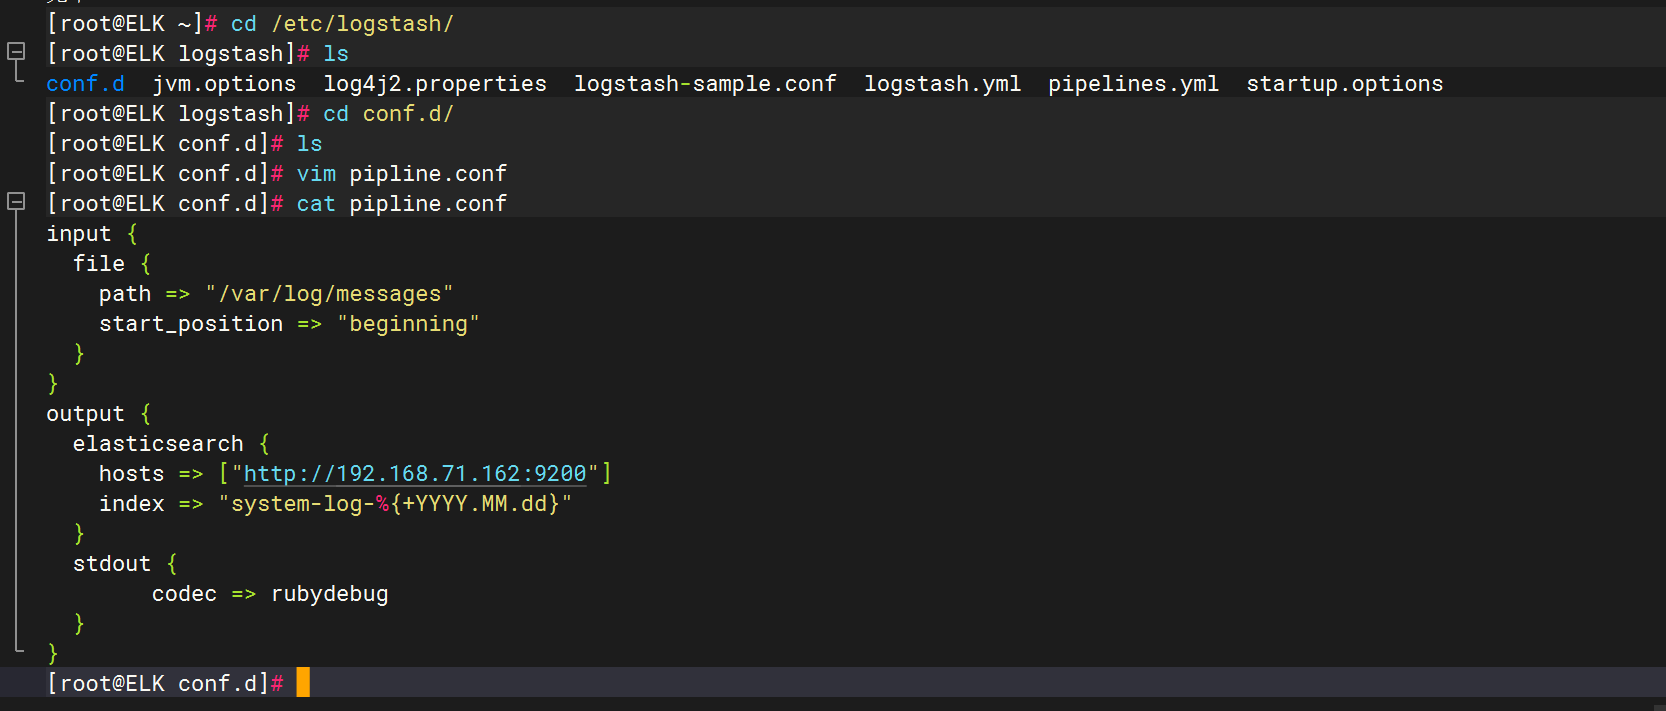Click the 'stdout {' line
The height and width of the screenshot is (711, 1666).
[125, 564]
